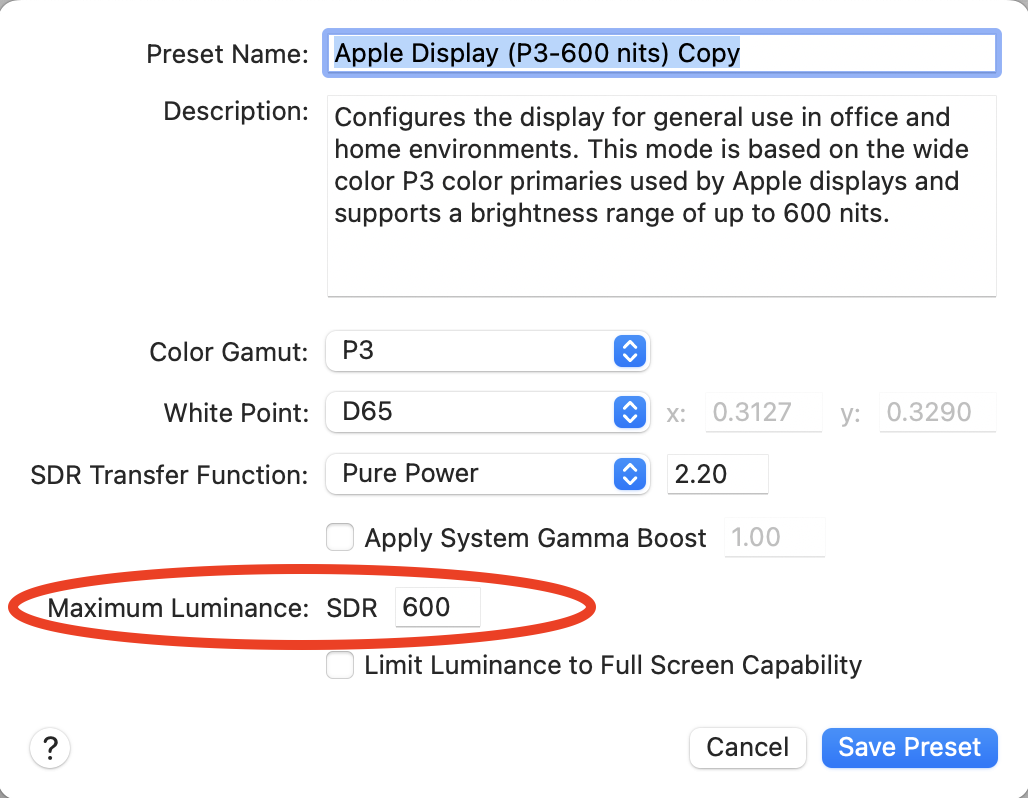Cancel the preset dialog
1028x798 pixels.
click(747, 747)
